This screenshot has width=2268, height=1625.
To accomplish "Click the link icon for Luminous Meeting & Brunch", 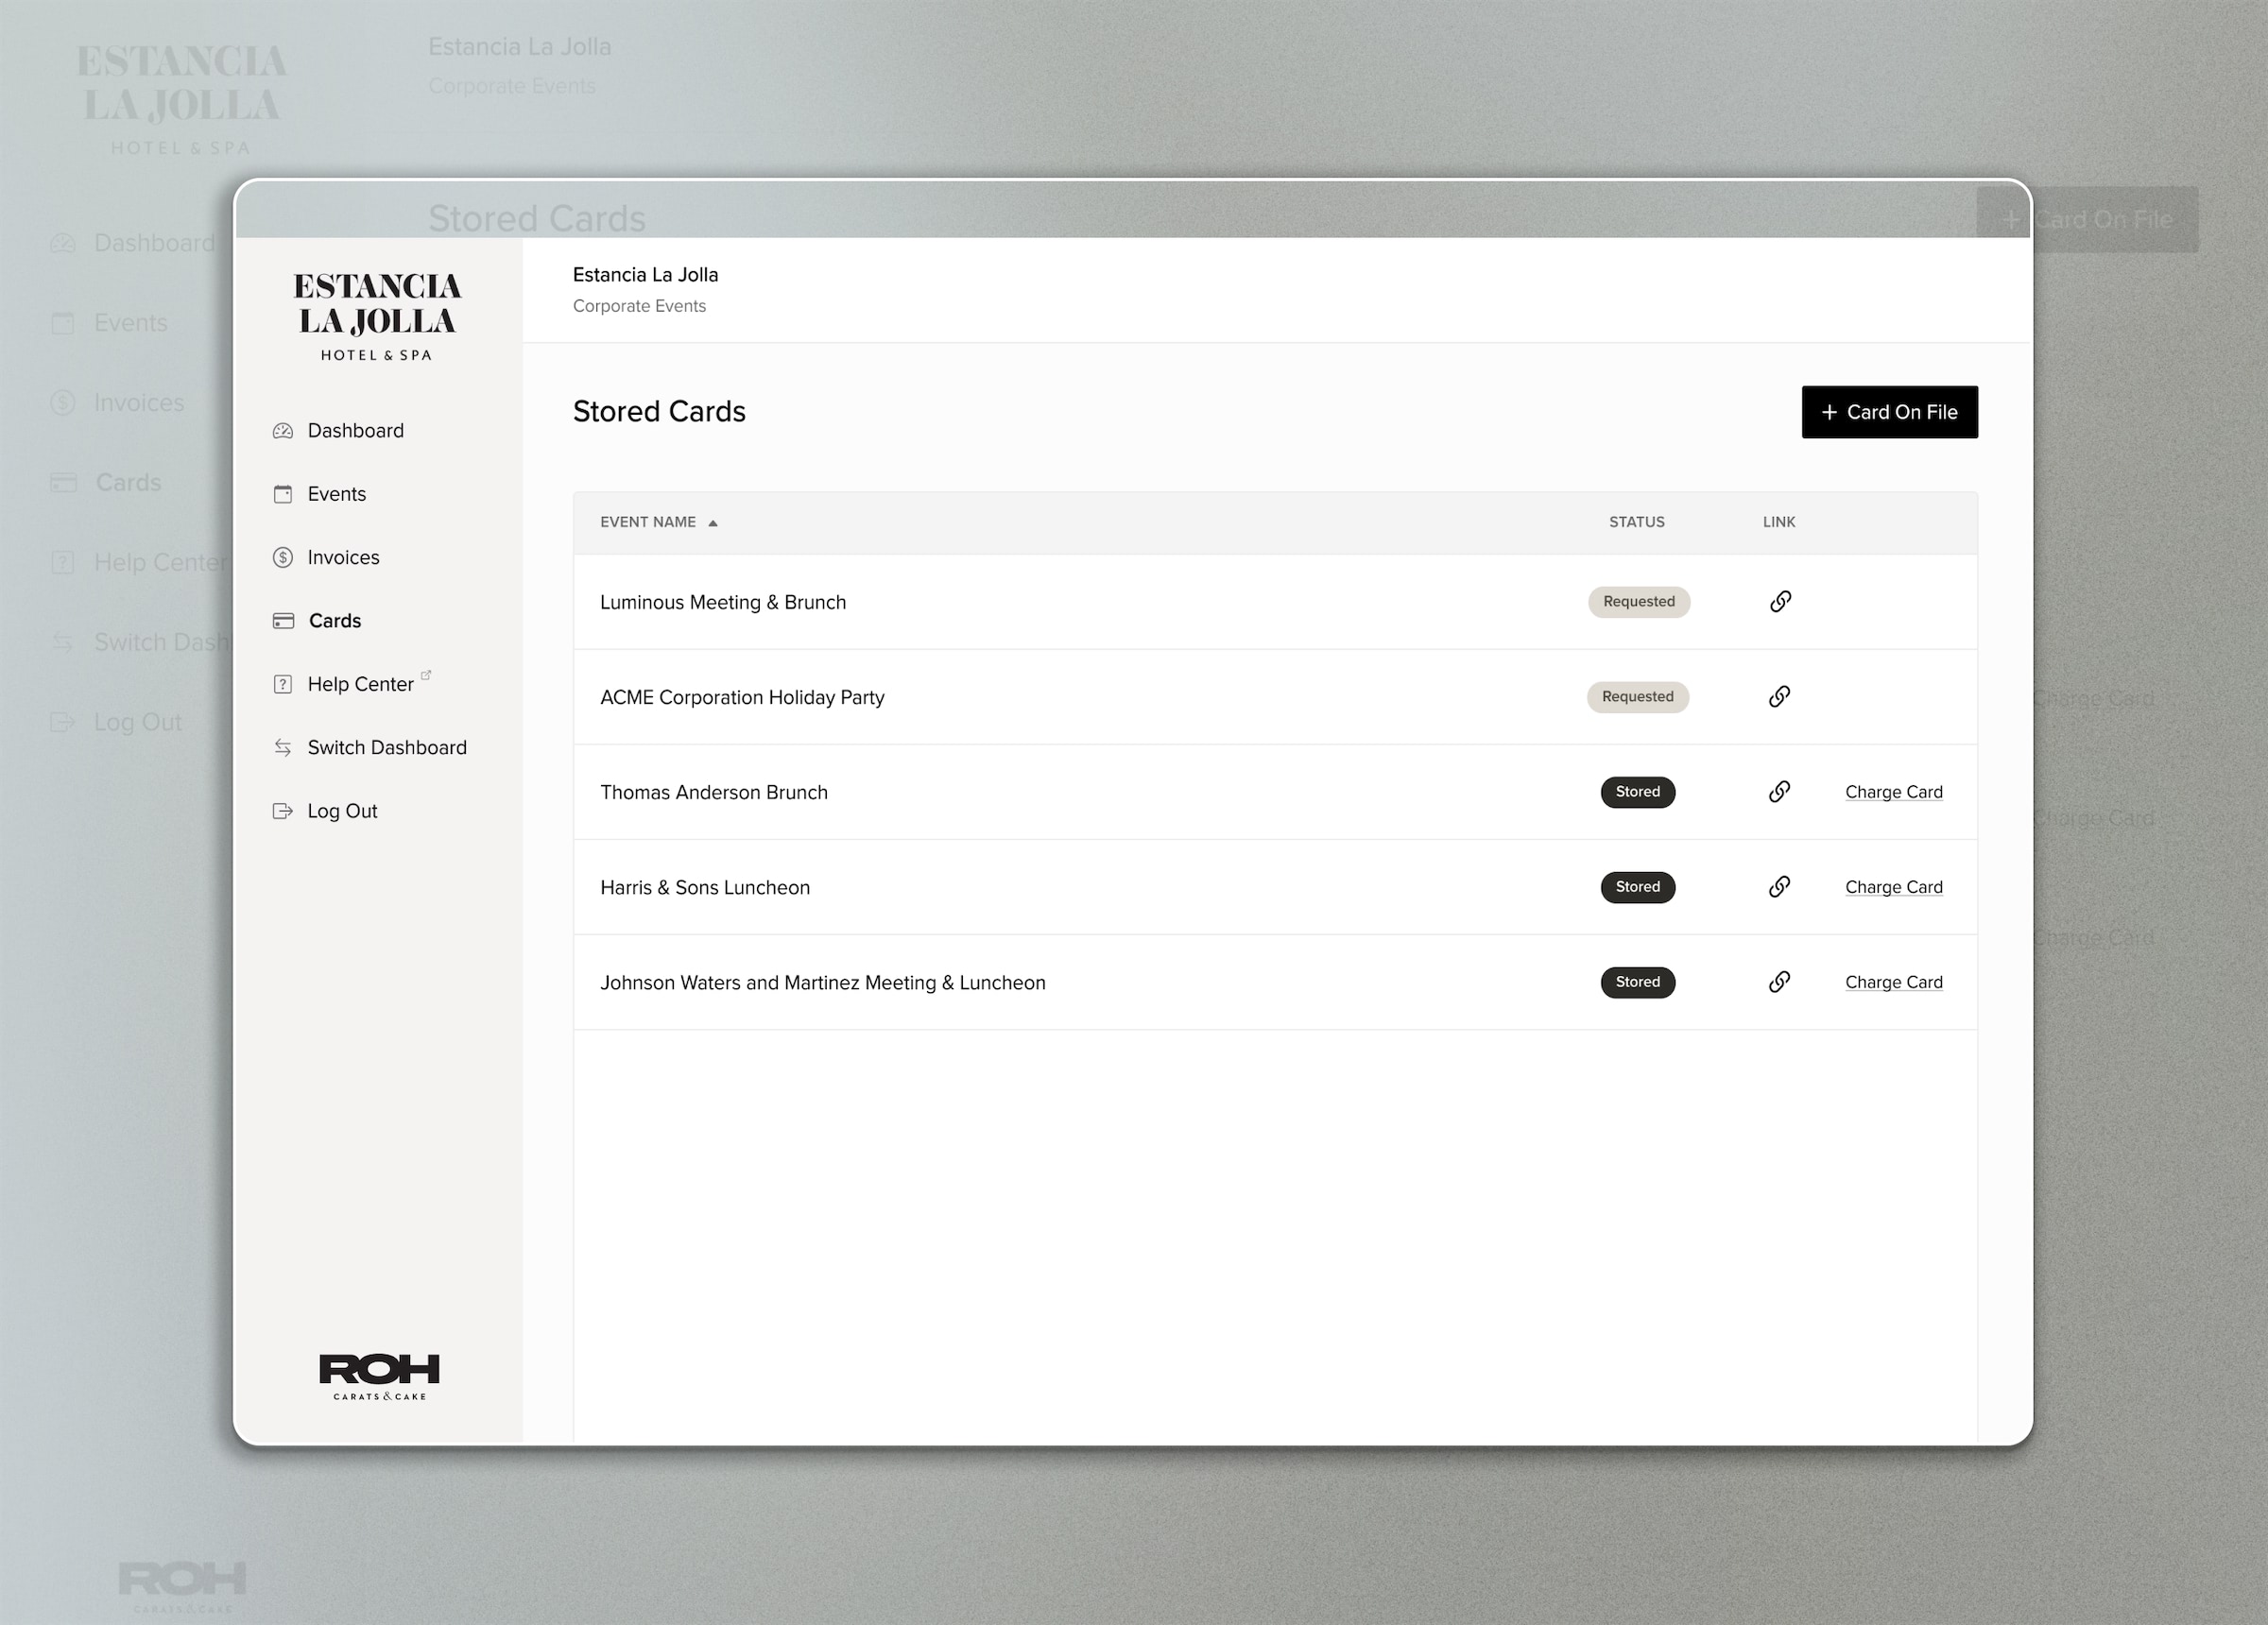I will (1780, 601).
